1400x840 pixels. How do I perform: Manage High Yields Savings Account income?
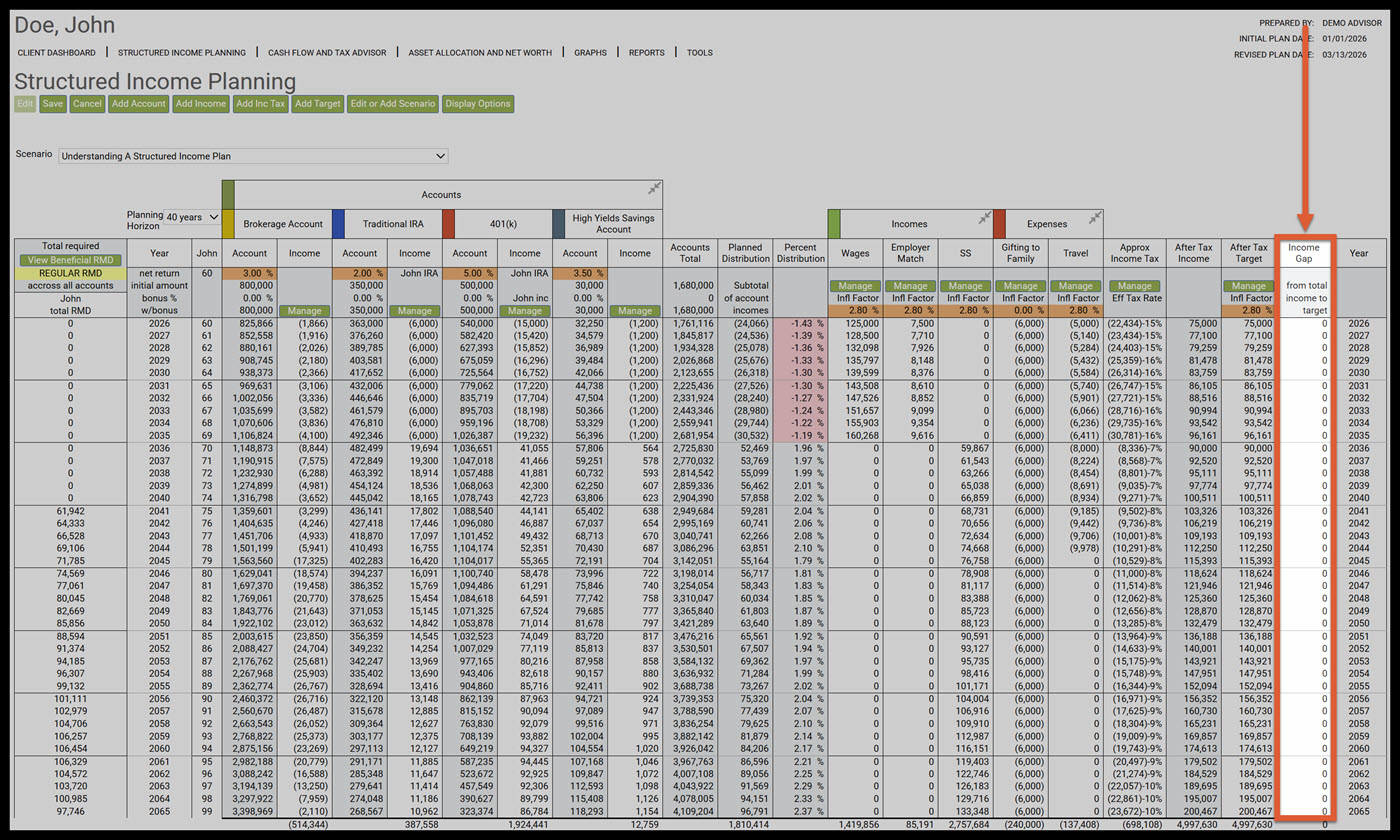pos(634,311)
